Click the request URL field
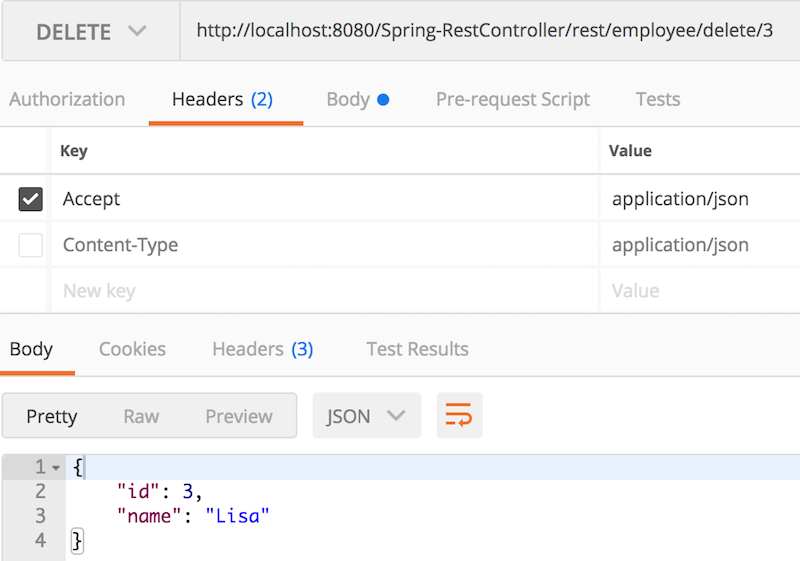The image size is (800, 561). pos(485,31)
